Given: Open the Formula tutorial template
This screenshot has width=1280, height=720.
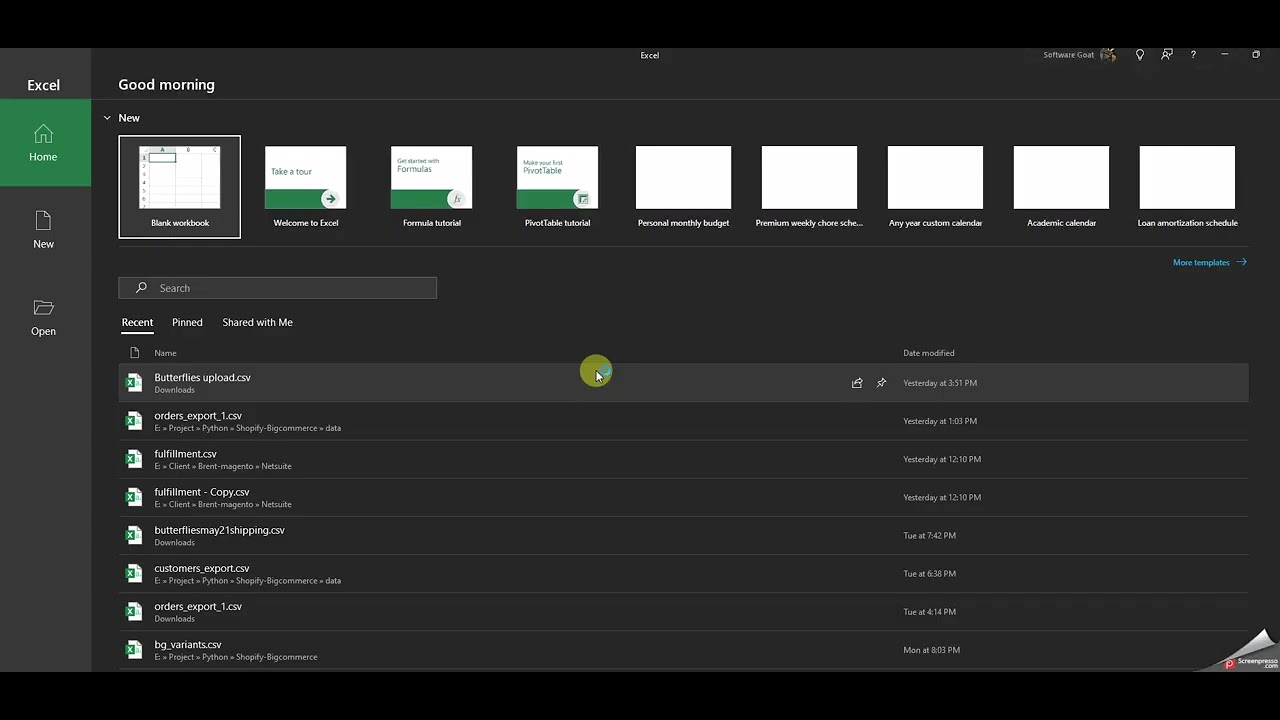Looking at the screenshot, I should 432,187.
